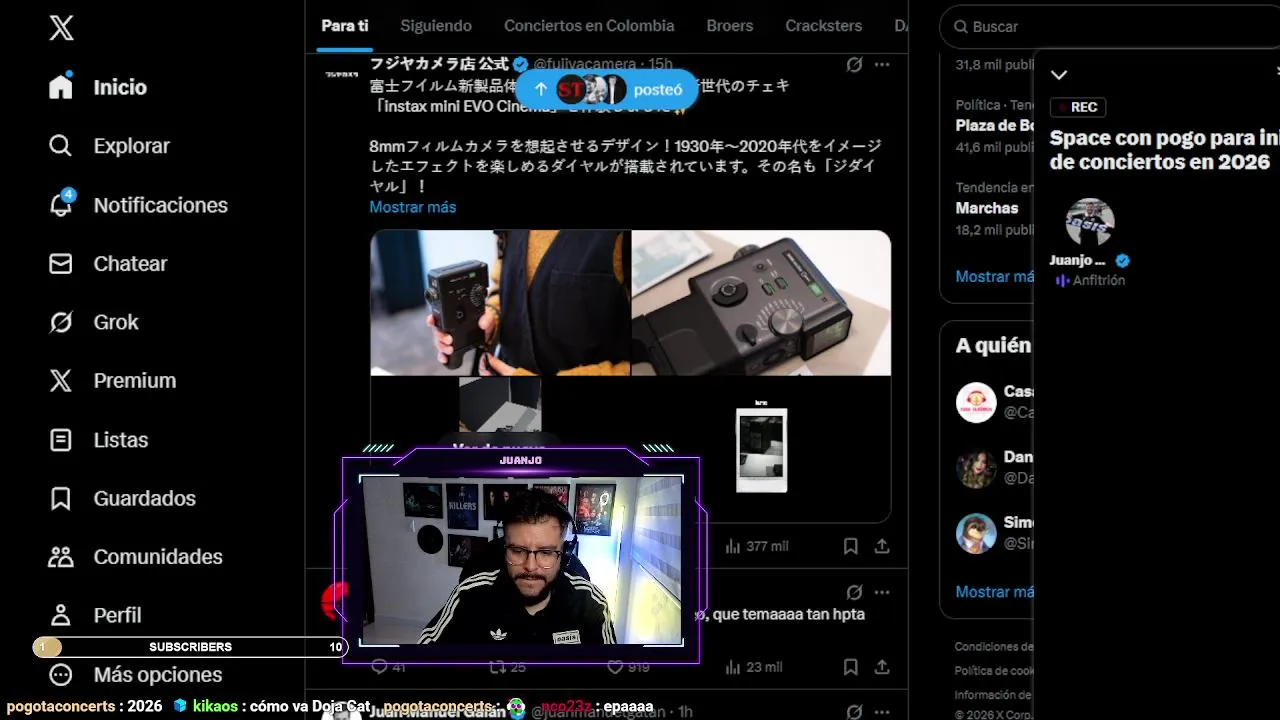This screenshot has height=720, width=1280.
Task: Open instax print photo thumbnail
Action: tap(761, 449)
